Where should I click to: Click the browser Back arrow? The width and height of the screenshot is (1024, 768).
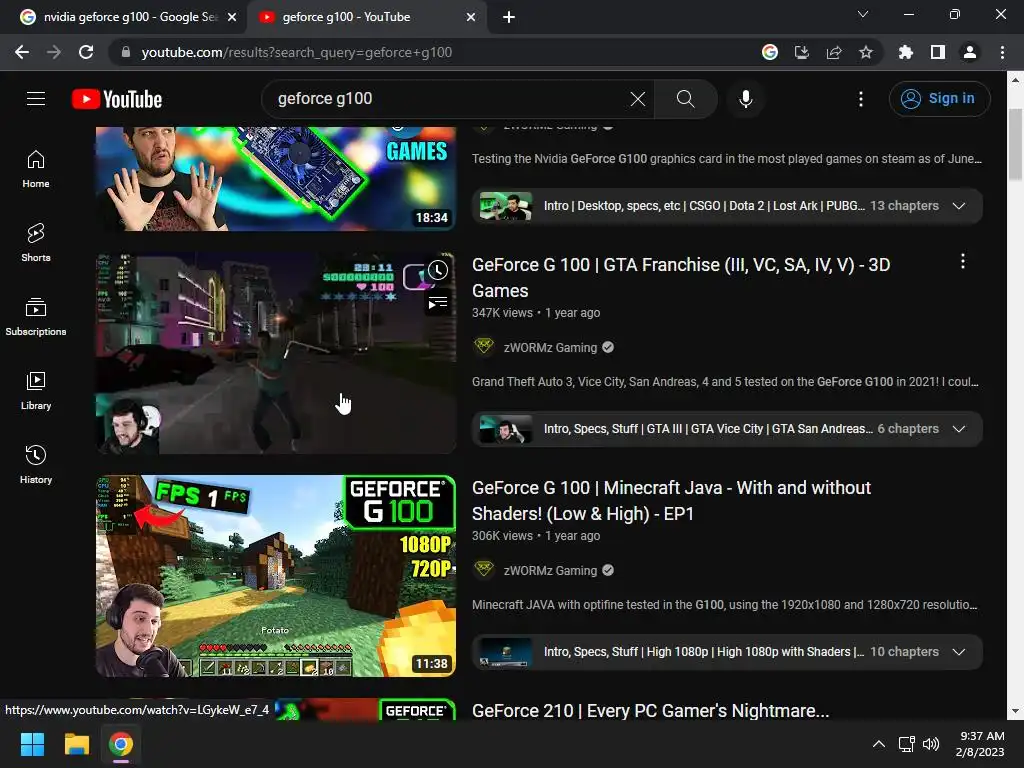[22, 52]
